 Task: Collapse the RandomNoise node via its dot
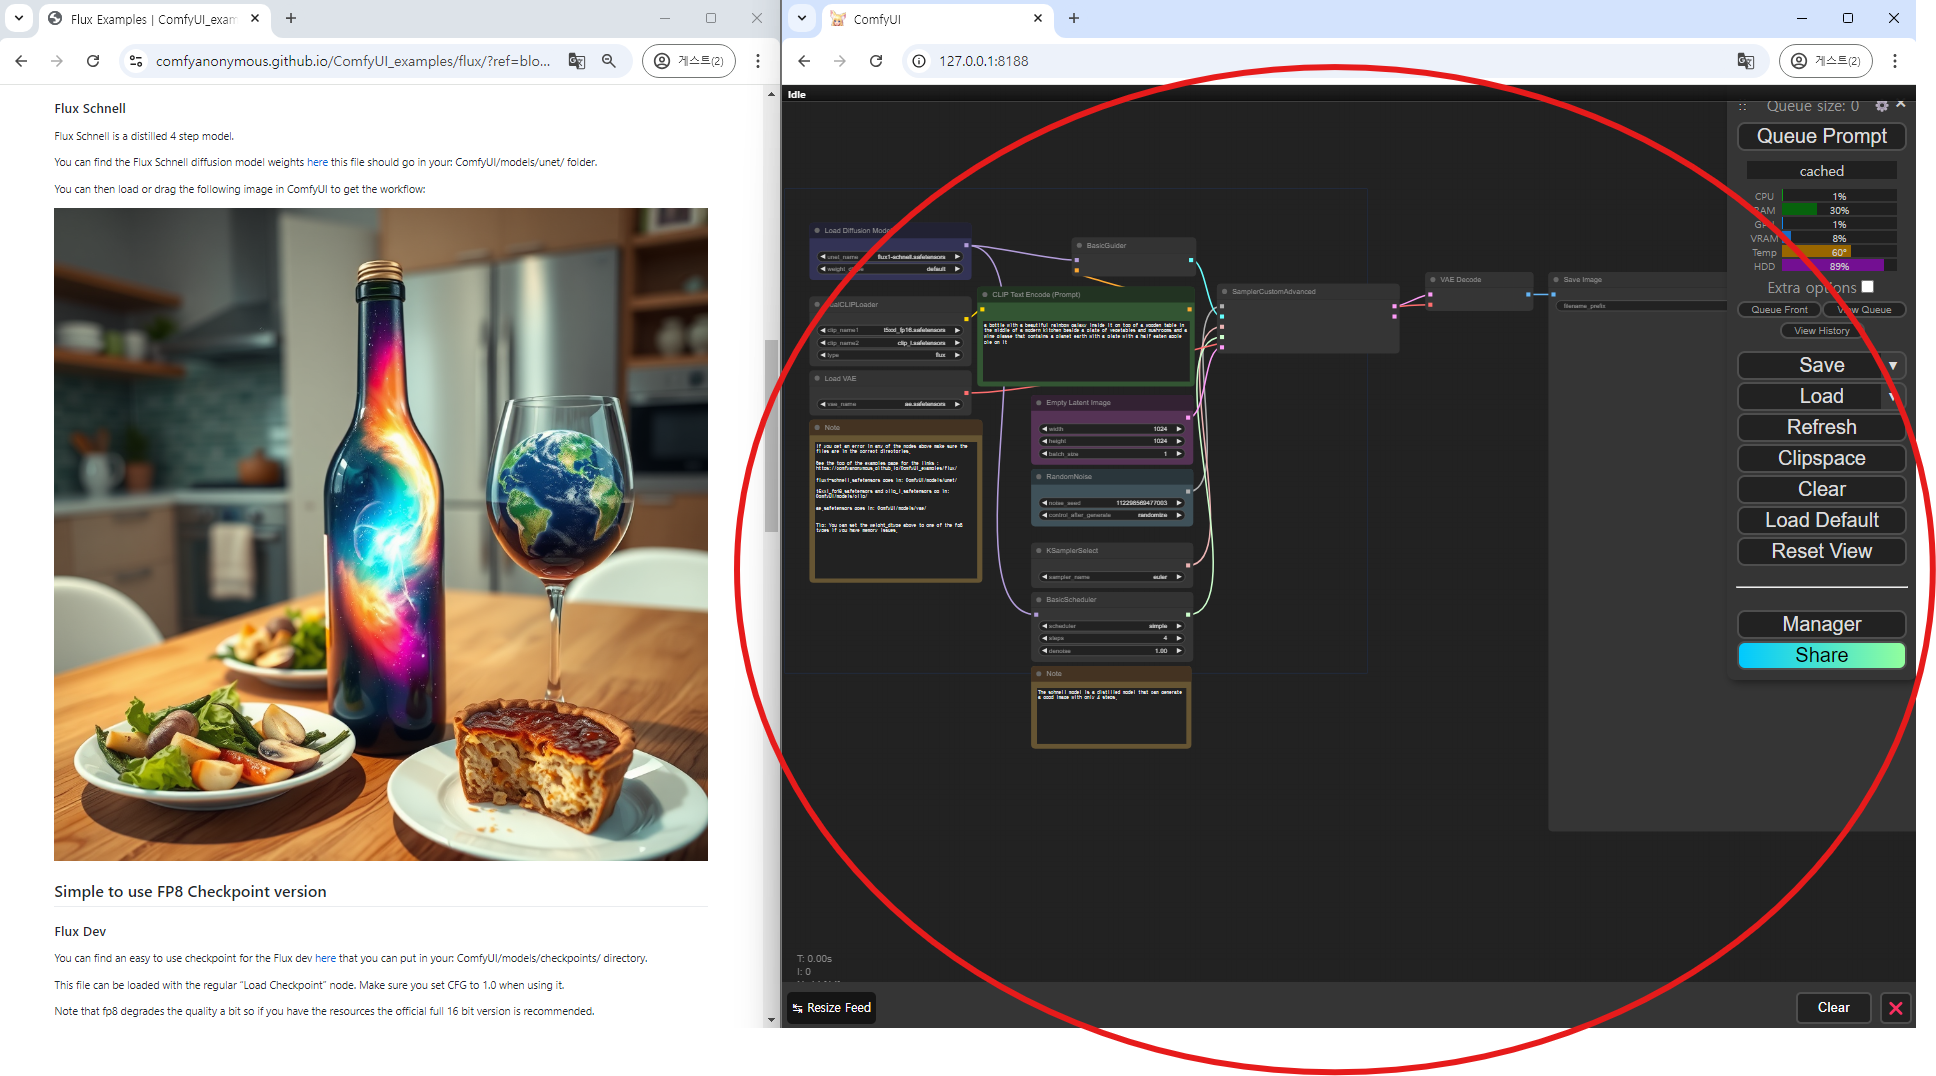(x=1039, y=477)
